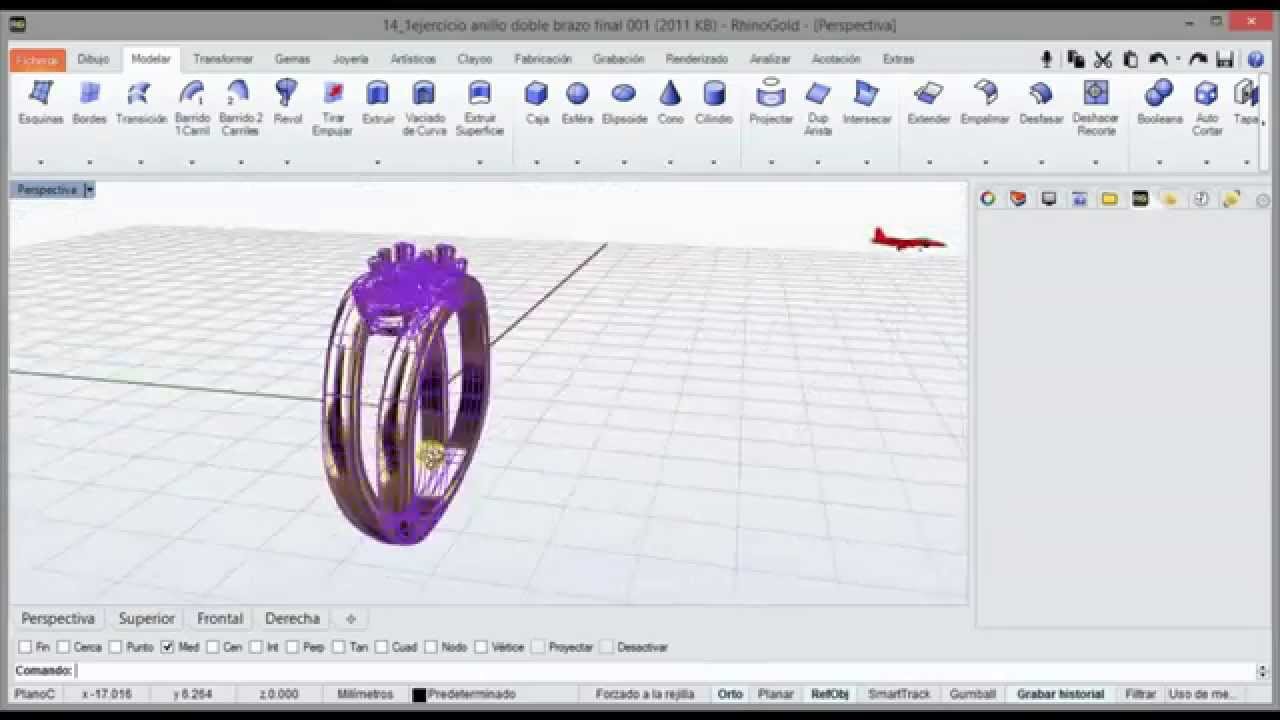This screenshot has height=720, width=1280.
Task: Expand dropdown arrow under Caja tool
Action: [x=537, y=162]
